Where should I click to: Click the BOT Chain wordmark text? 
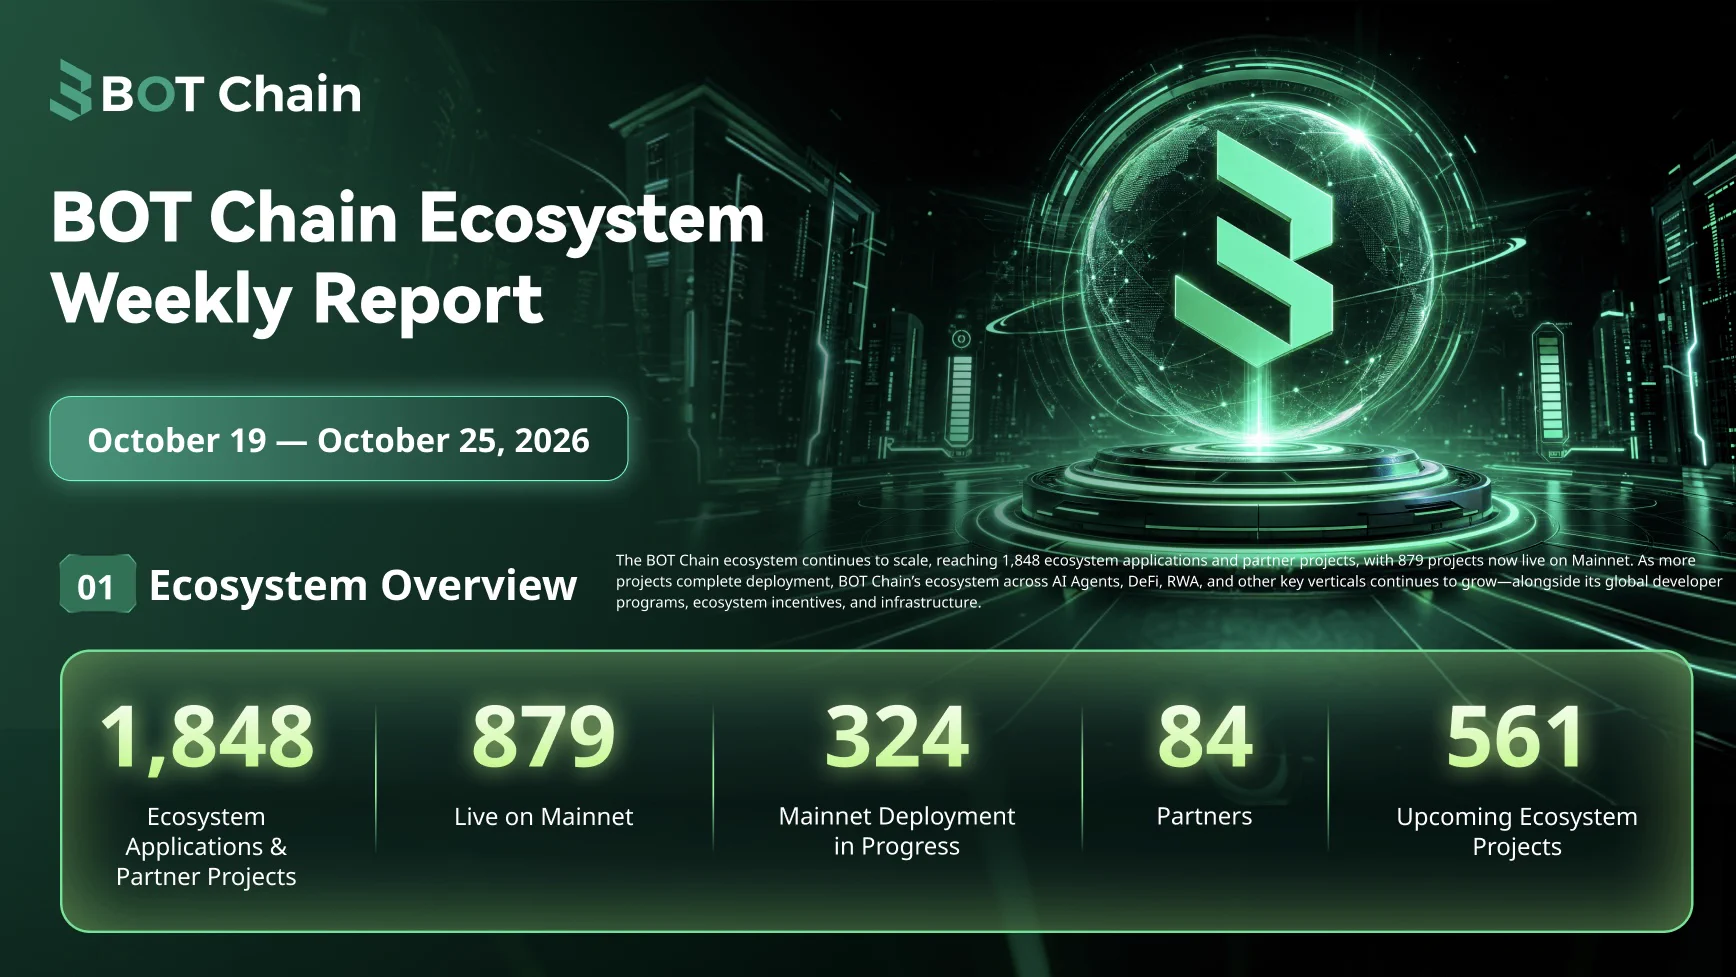pyautogui.click(x=231, y=94)
